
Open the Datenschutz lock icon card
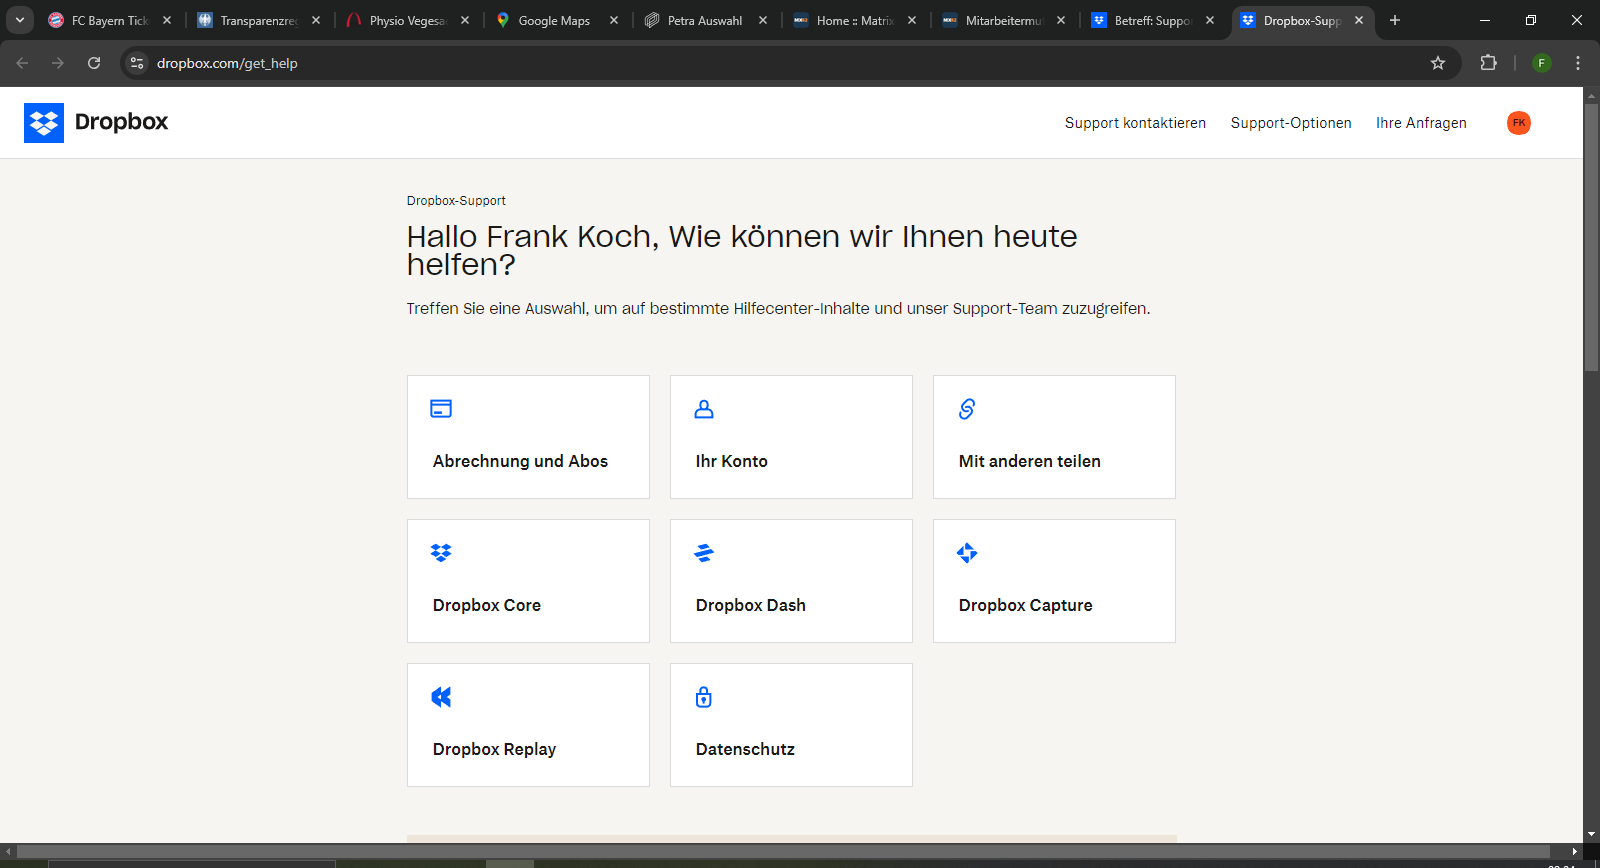[704, 697]
